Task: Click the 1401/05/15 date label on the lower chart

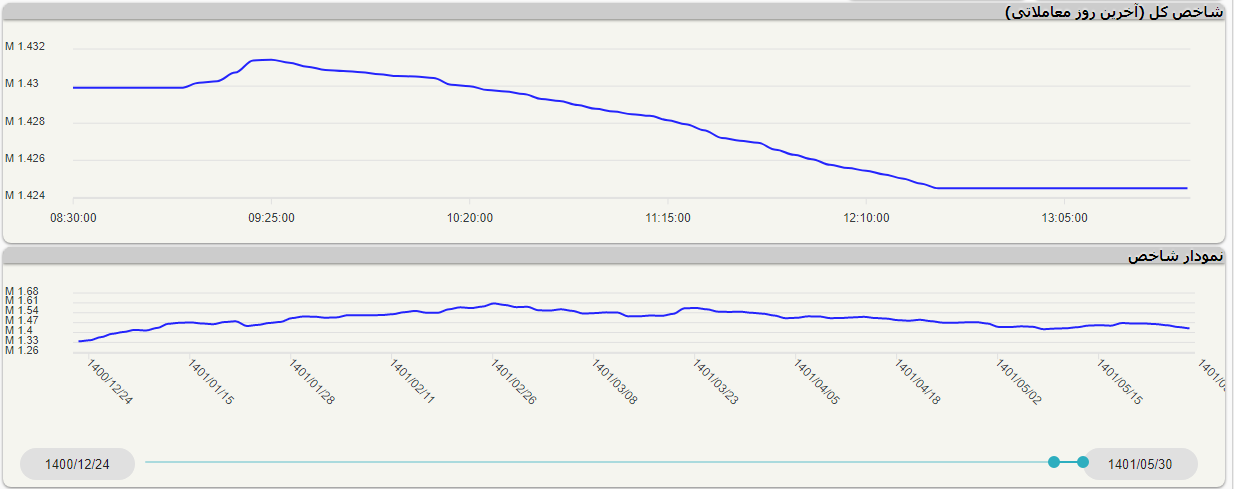Action: [1120, 383]
